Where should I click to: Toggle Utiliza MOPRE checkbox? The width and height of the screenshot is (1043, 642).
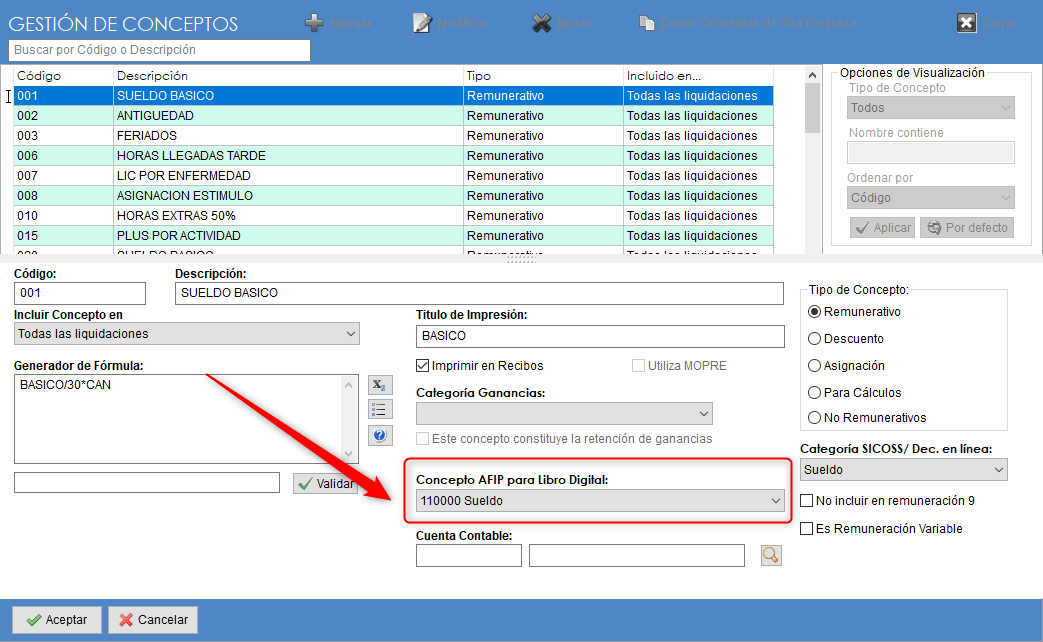[639, 365]
